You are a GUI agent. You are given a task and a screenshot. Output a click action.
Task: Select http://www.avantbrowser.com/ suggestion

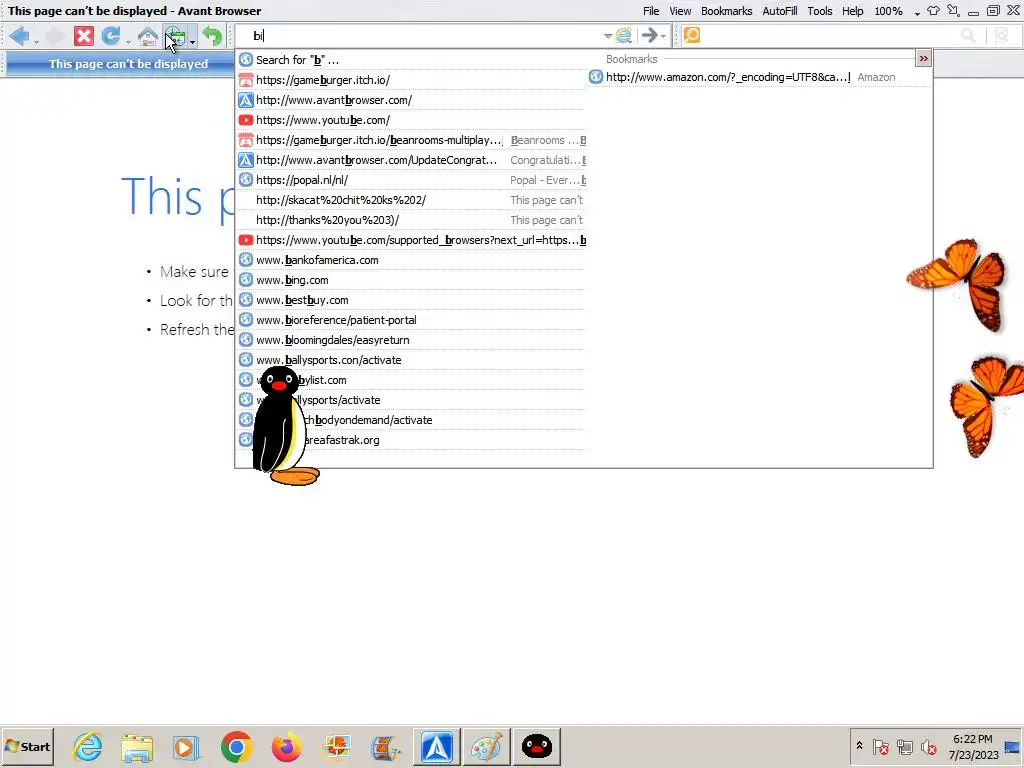tap(411, 100)
